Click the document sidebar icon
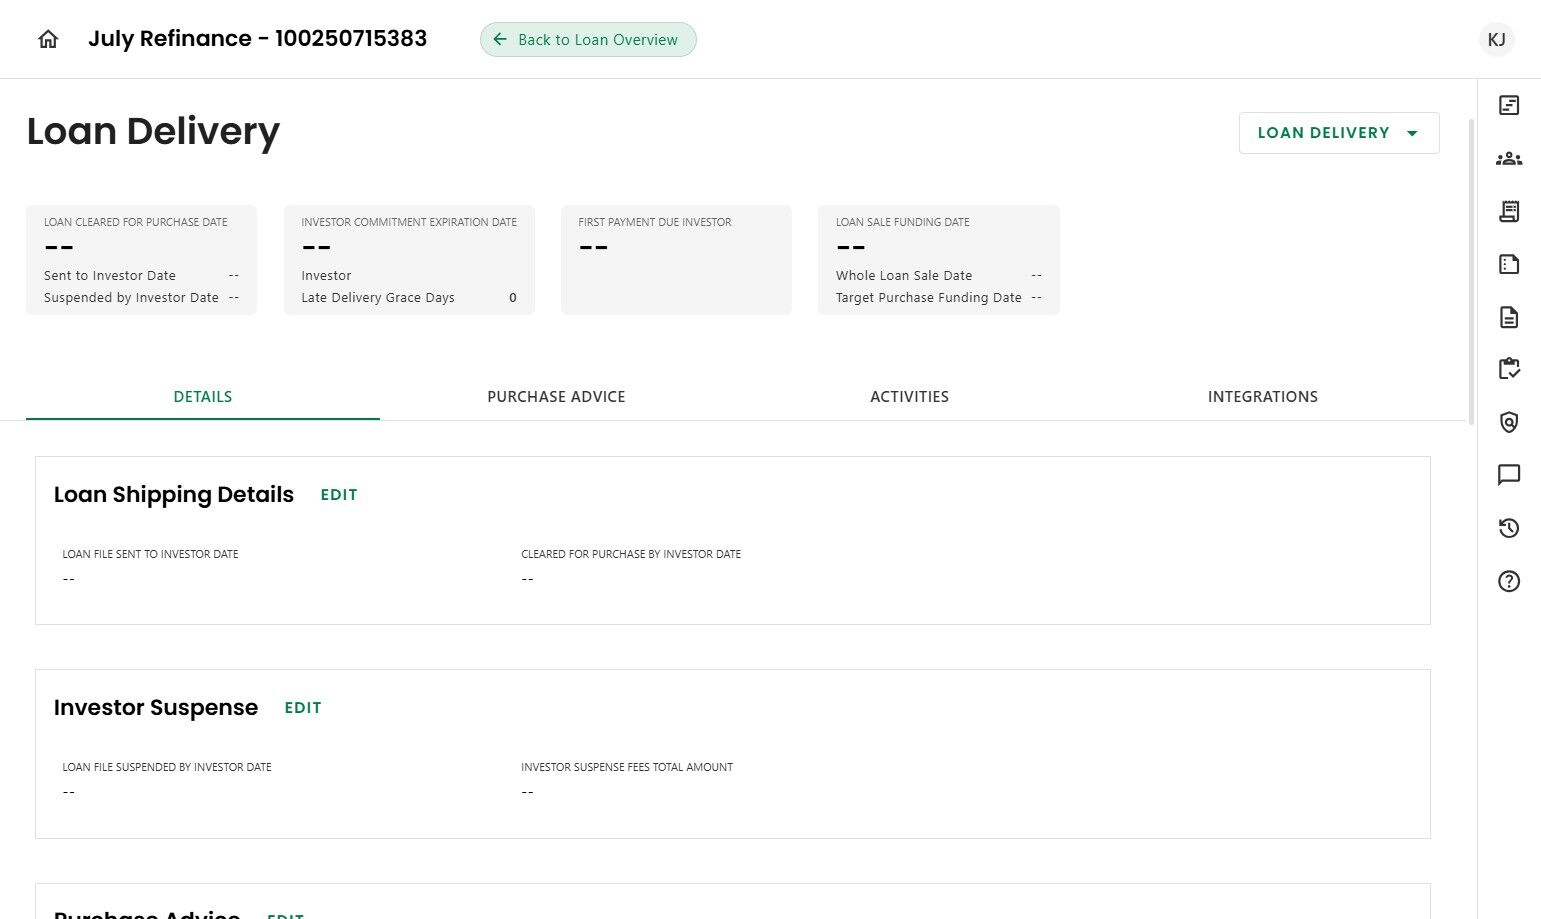This screenshot has width=1541, height=919. coord(1509,317)
